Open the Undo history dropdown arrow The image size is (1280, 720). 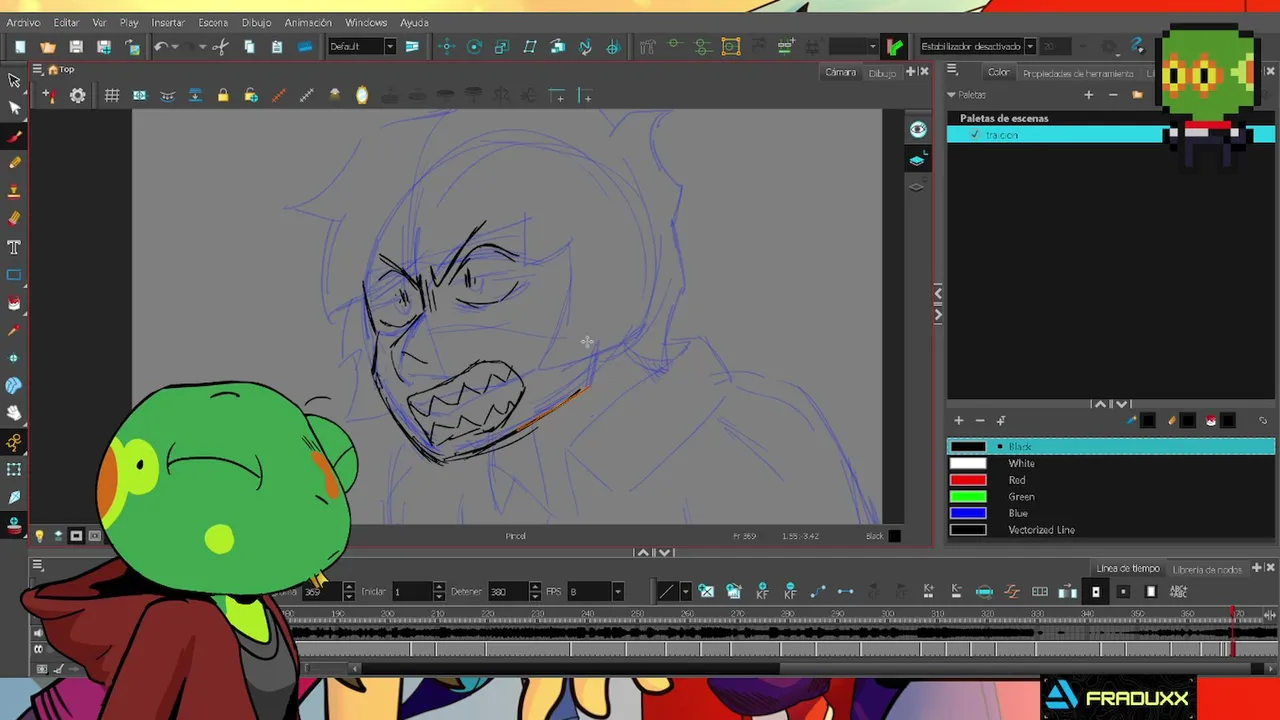(x=175, y=47)
